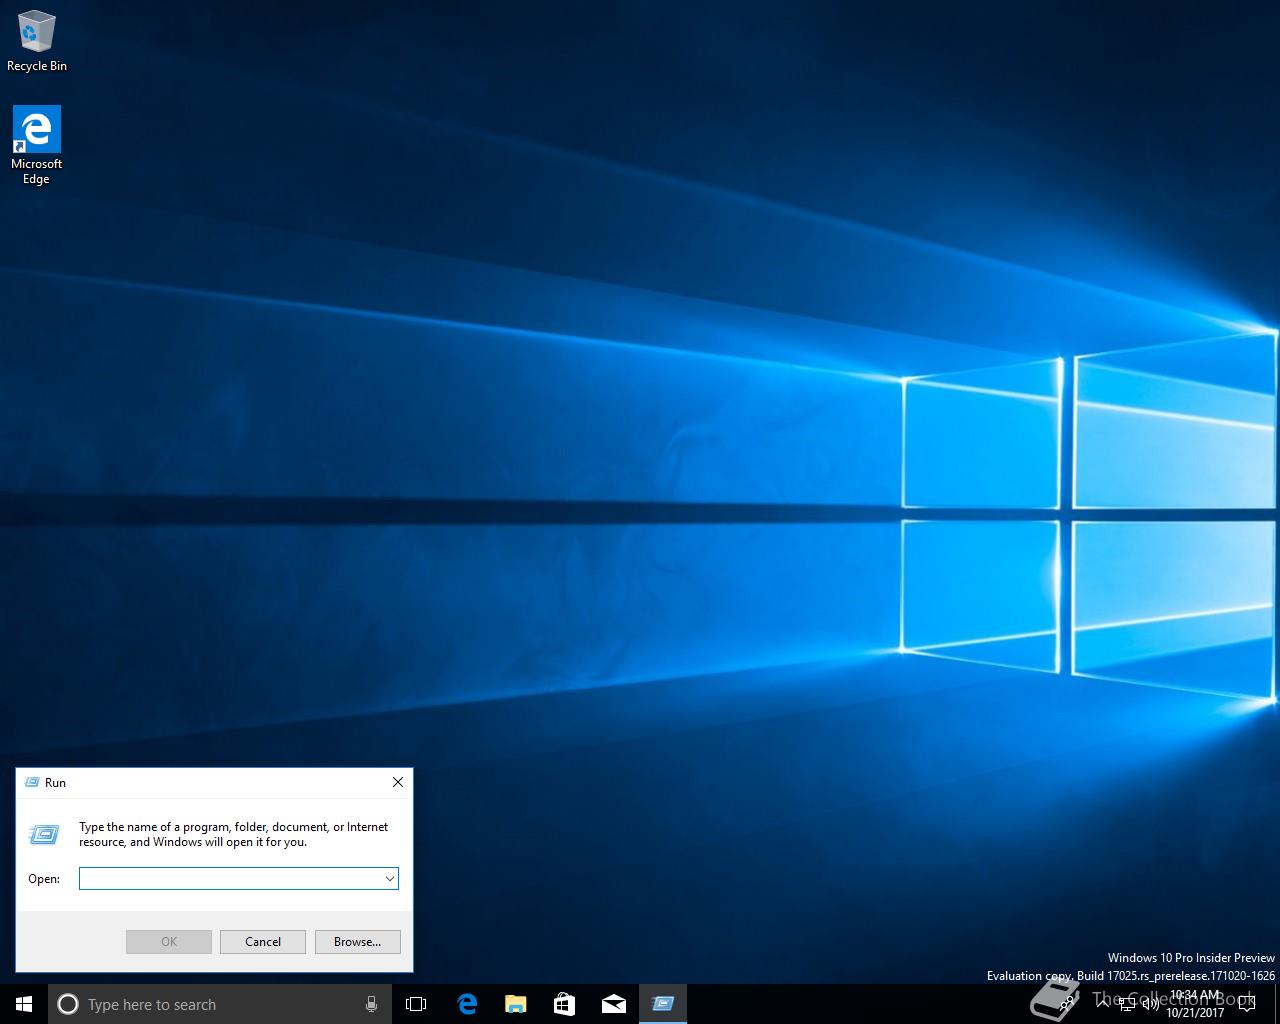Click the Run taskbar button
Image resolution: width=1280 pixels, height=1024 pixels.
click(x=662, y=1004)
